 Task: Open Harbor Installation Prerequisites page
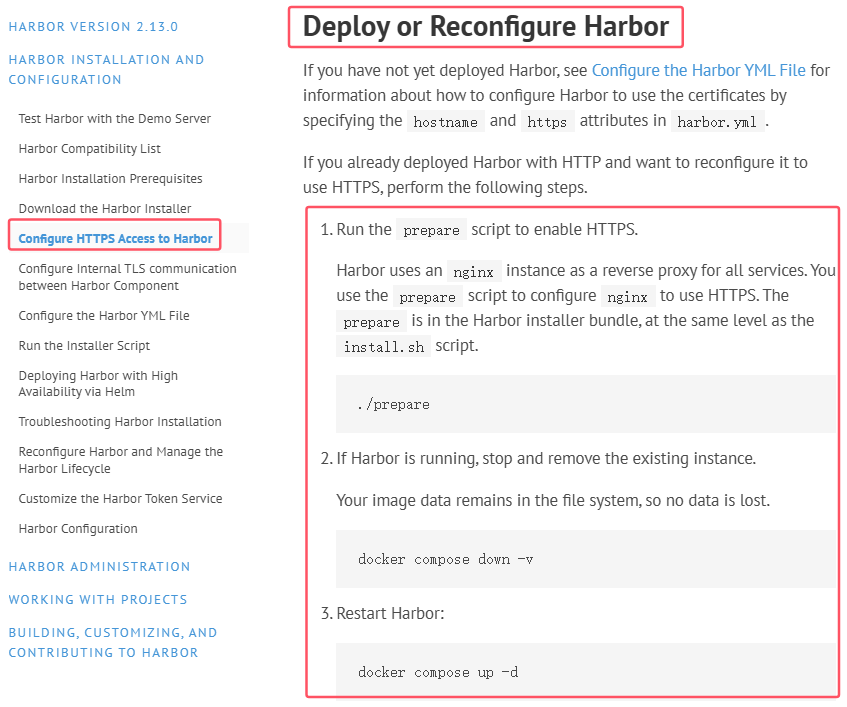[110, 178]
